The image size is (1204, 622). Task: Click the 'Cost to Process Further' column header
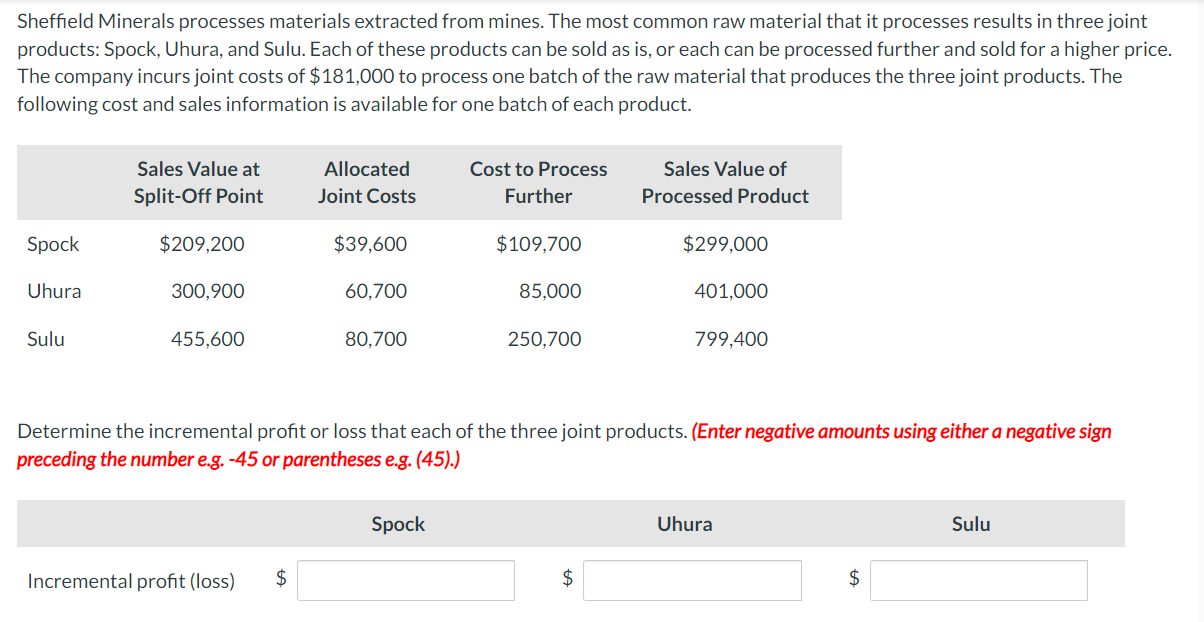[539, 183]
